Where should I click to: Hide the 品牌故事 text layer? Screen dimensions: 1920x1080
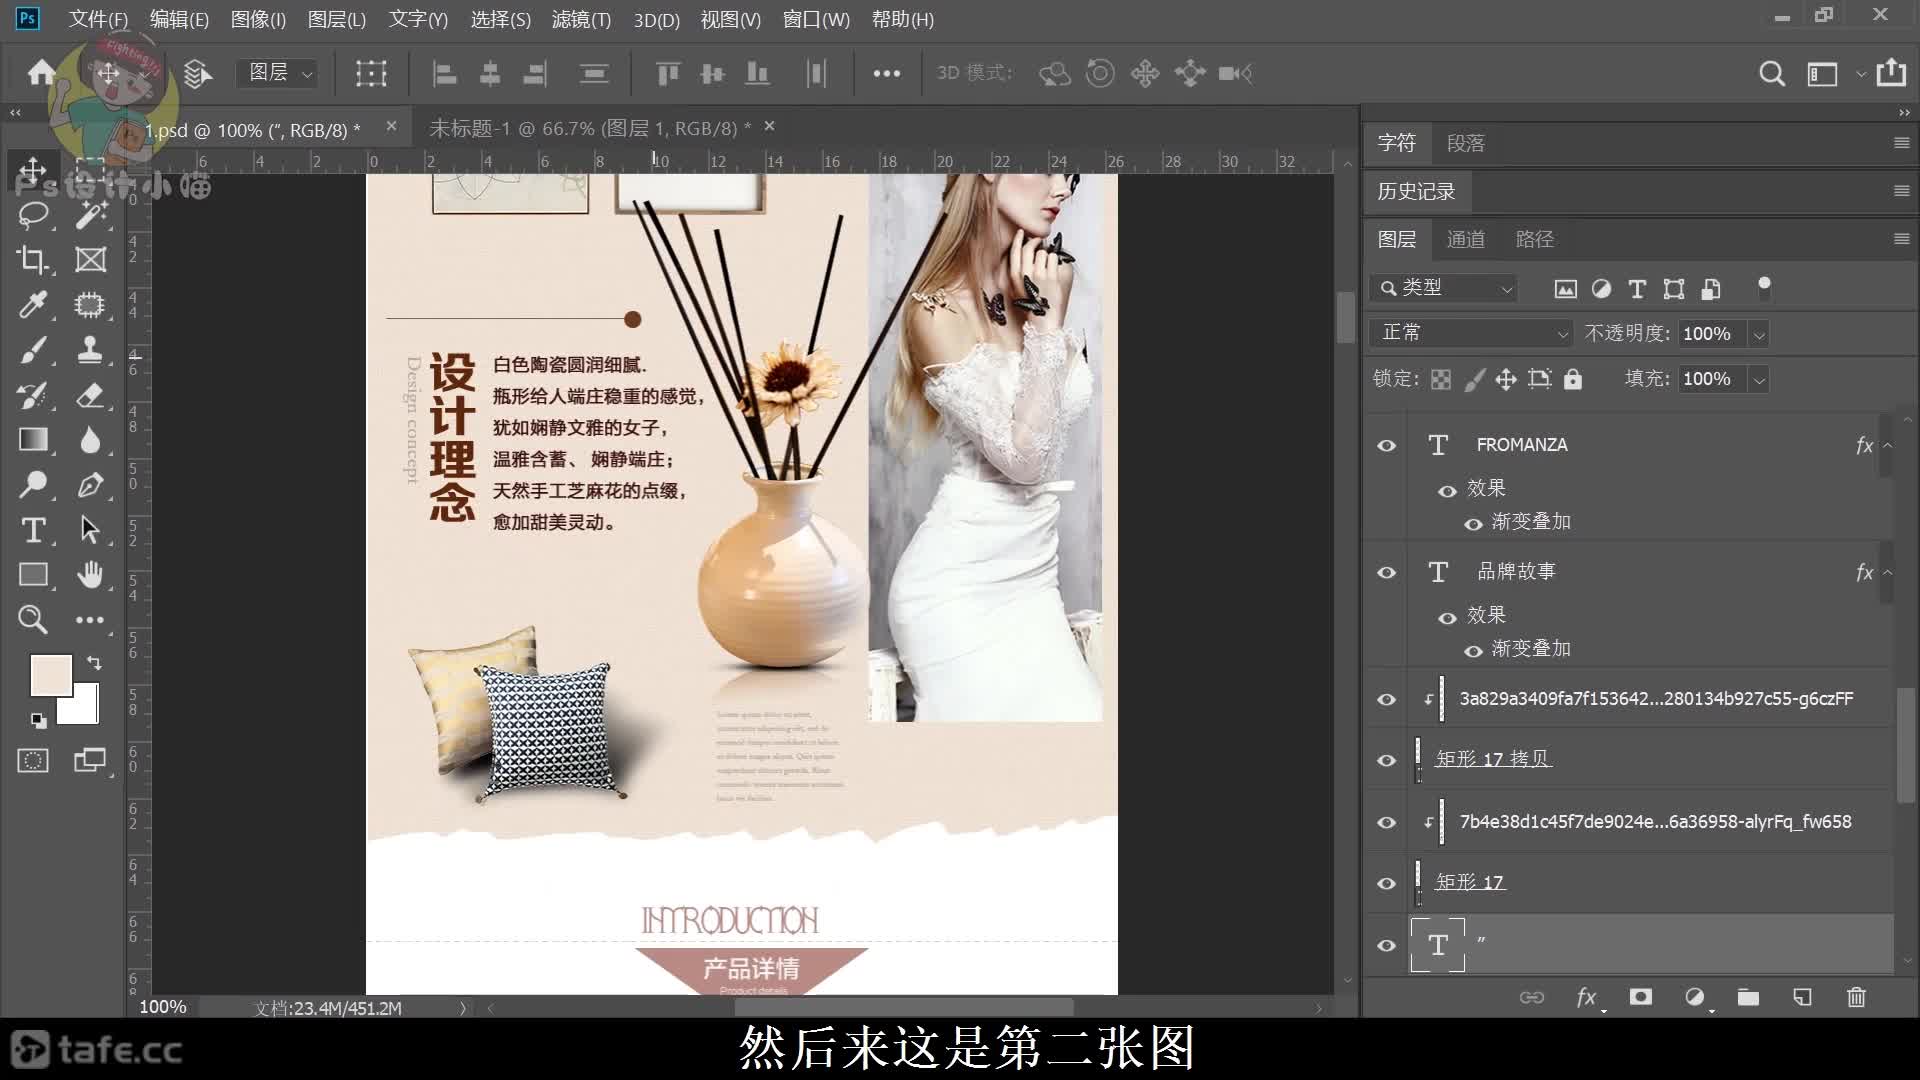[1386, 572]
